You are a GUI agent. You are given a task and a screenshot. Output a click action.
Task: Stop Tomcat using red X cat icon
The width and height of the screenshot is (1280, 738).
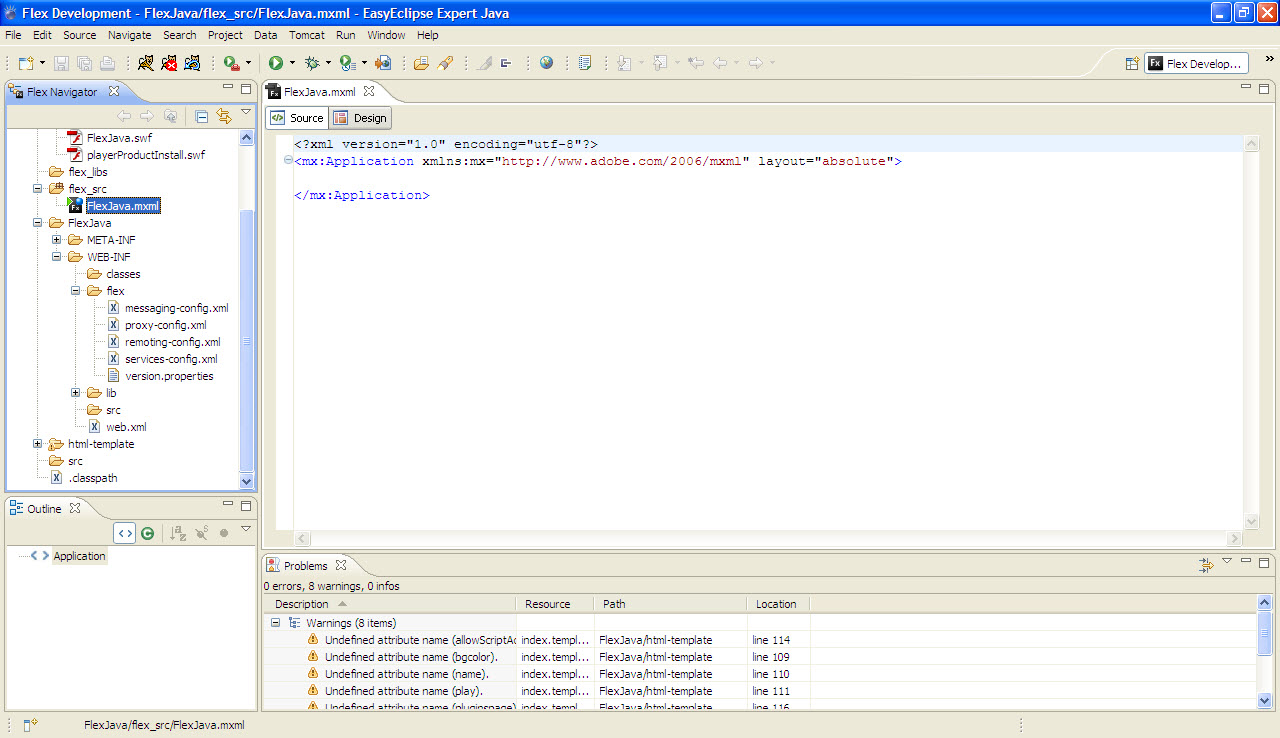point(169,63)
